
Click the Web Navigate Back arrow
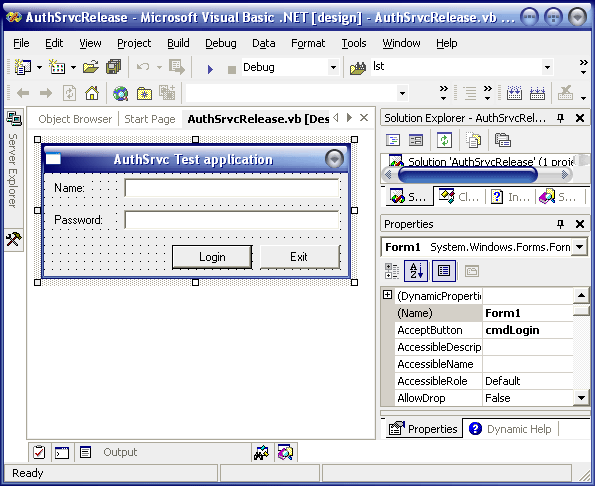(x=23, y=93)
